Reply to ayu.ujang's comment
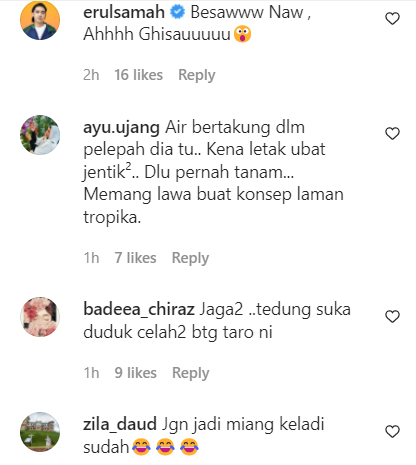The image size is (416, 465). 190,258
